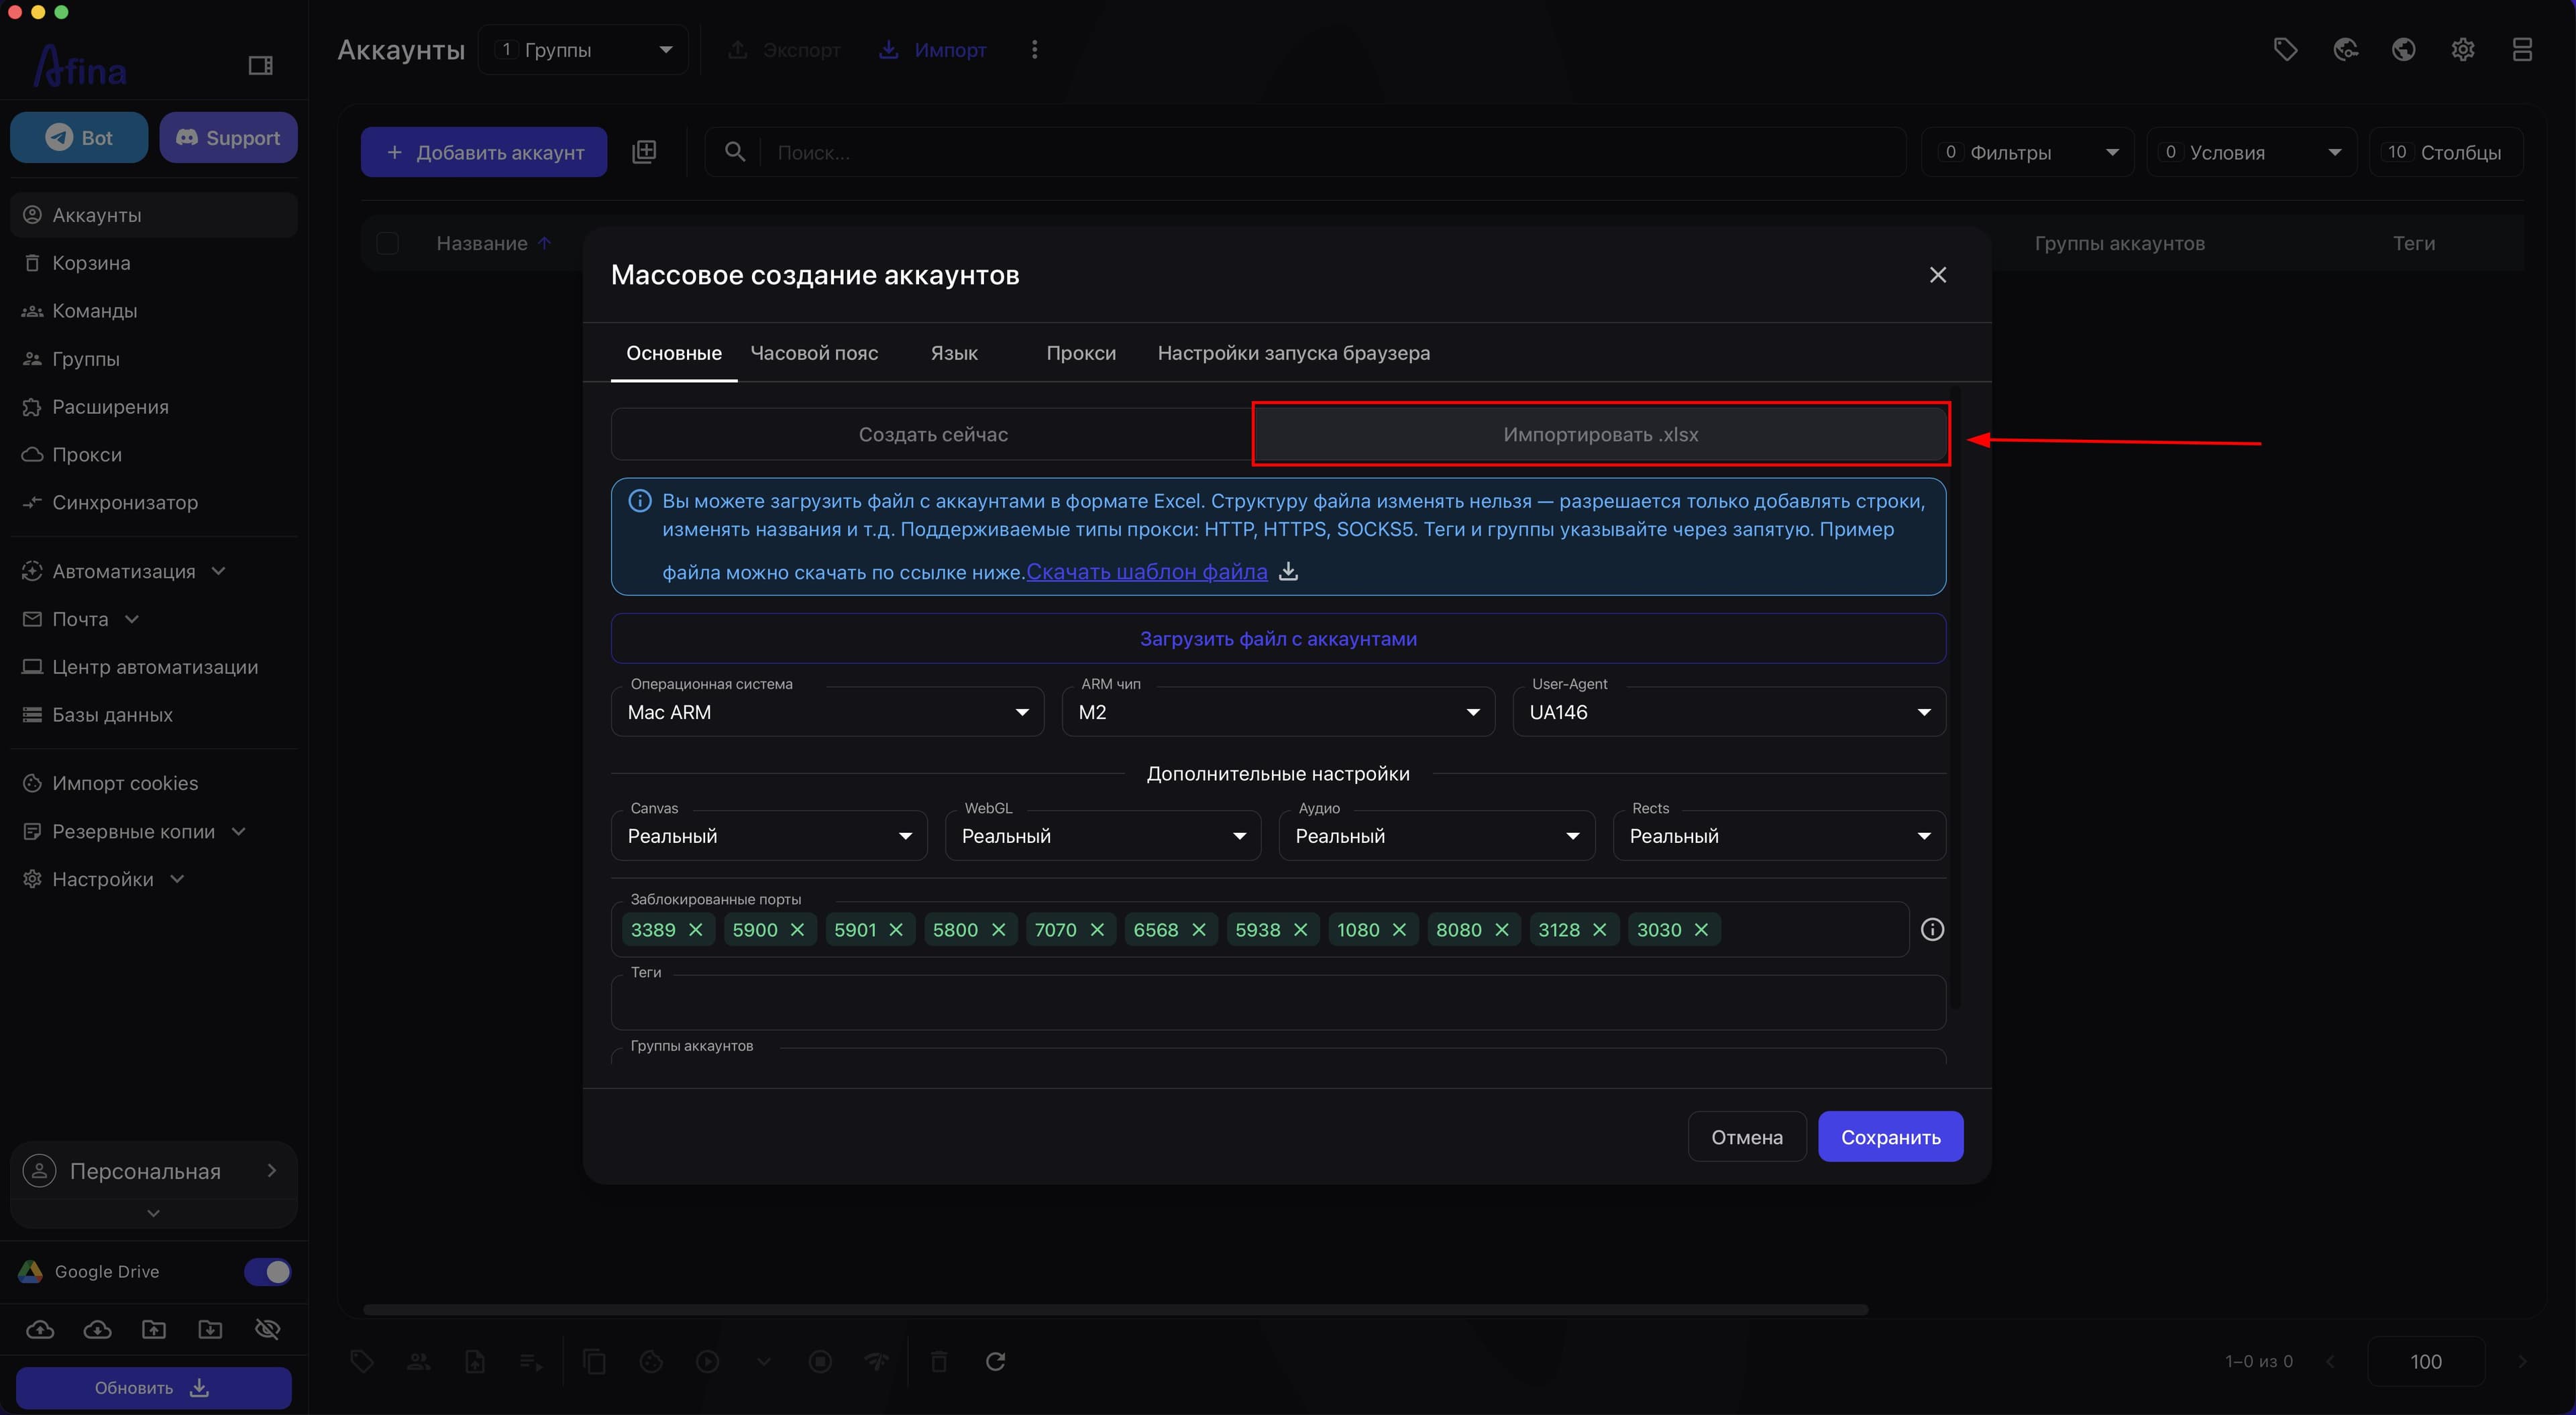Toggle the select-all checkbox in table header
Viewport: 2576px width, 1415px height.
point(387,244)
